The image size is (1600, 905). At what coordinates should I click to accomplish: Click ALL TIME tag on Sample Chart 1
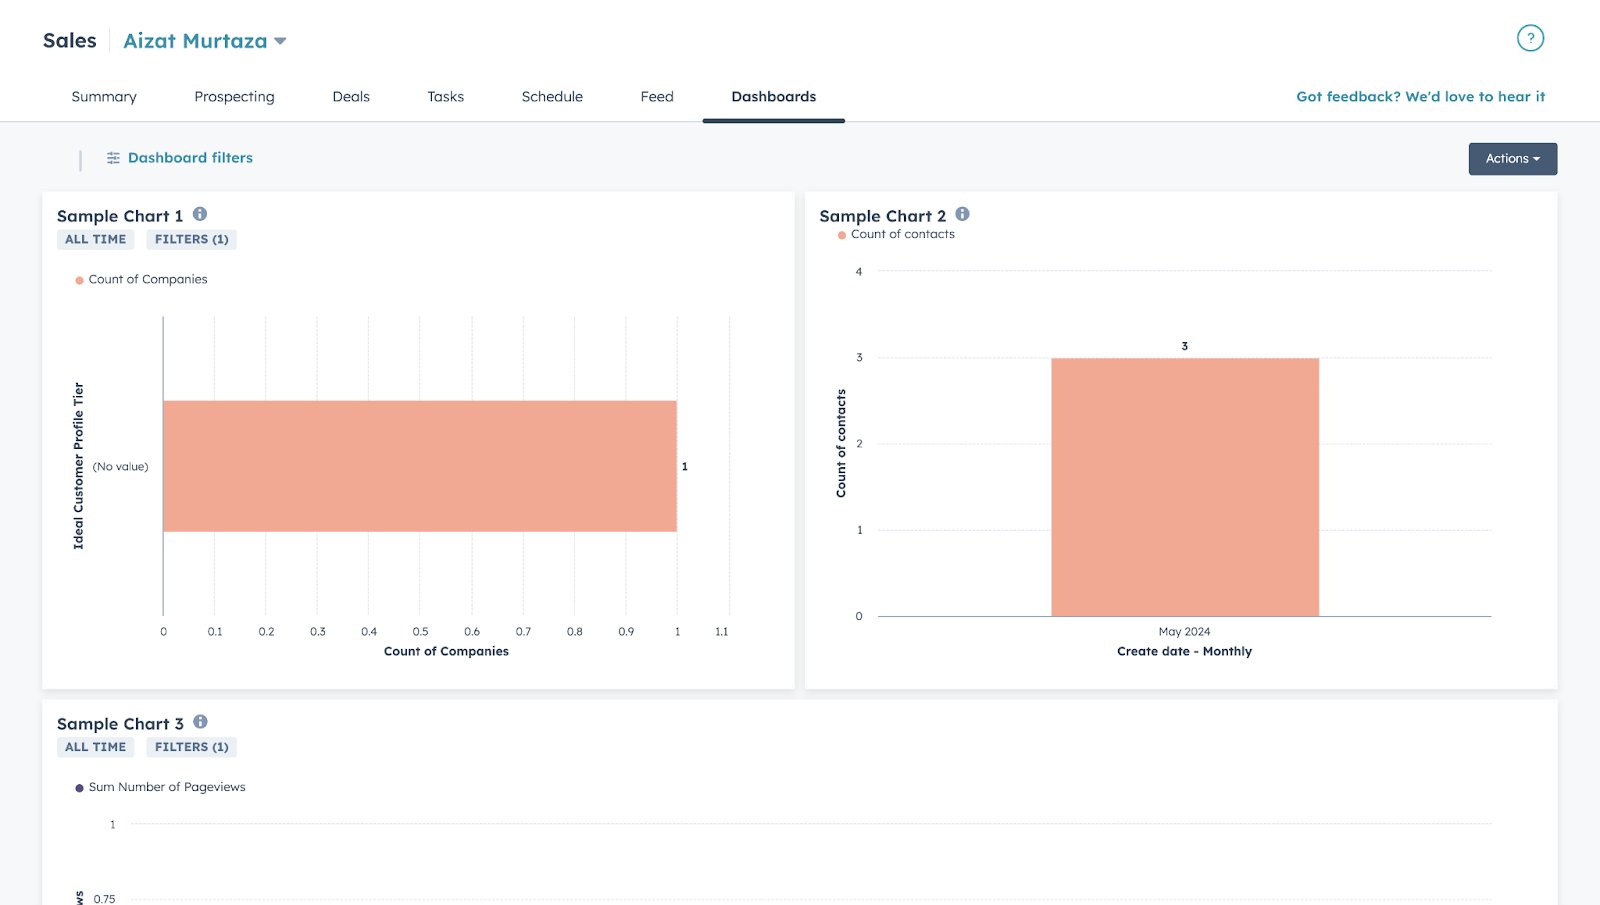[96, 239]
